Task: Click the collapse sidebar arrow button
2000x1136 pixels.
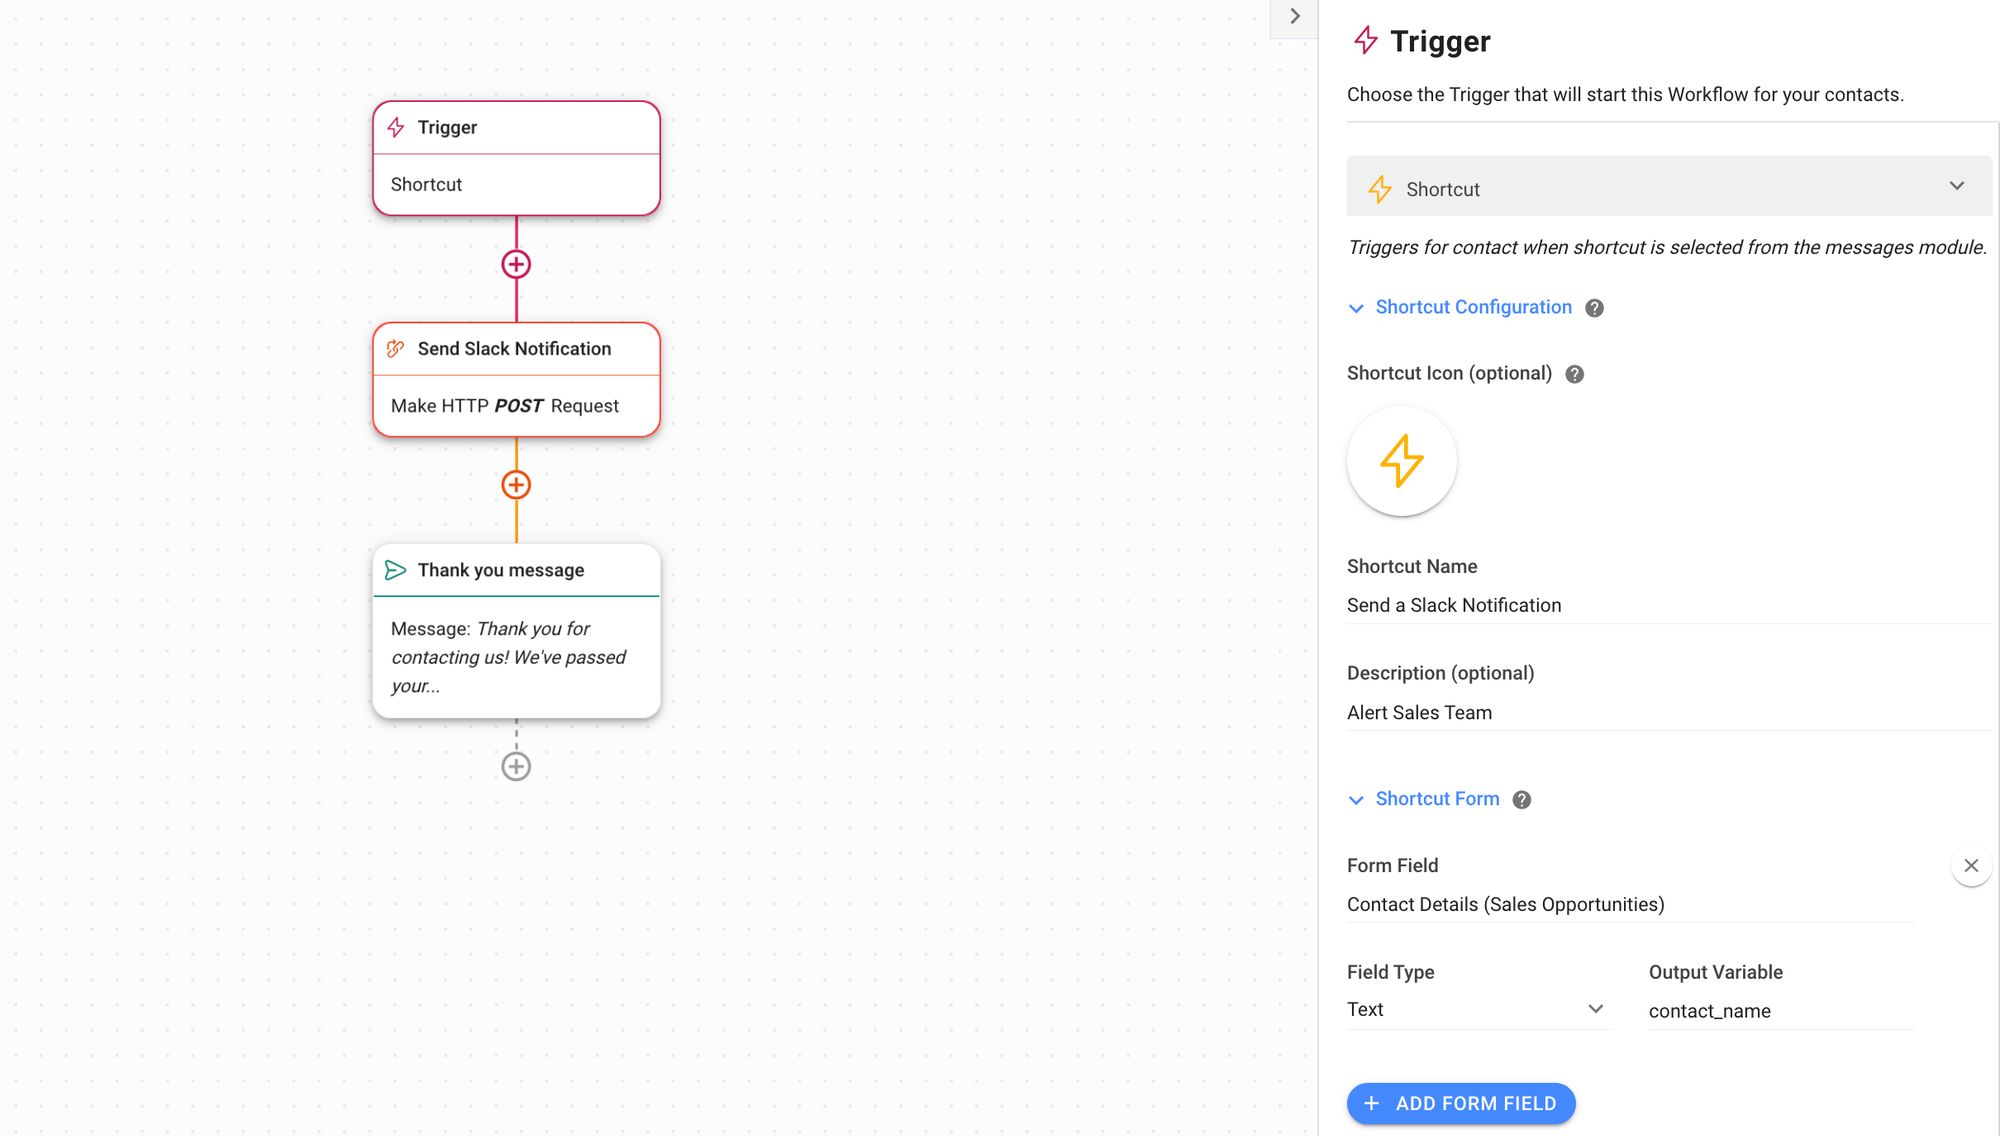Action: (x=1291, y=15)
